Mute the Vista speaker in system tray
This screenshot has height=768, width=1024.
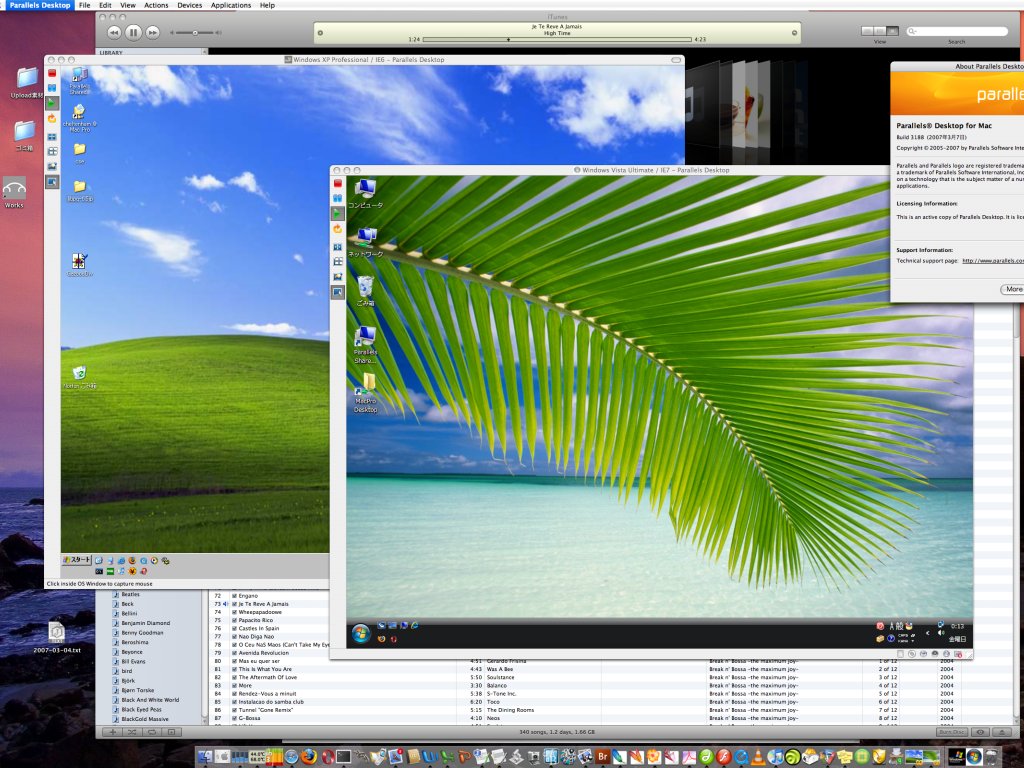pyautogui.click(x=941, y=633)
